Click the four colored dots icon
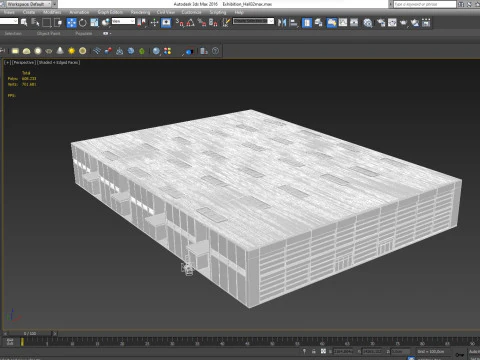The height and width of the screenshot is (360, 480). 167,51
